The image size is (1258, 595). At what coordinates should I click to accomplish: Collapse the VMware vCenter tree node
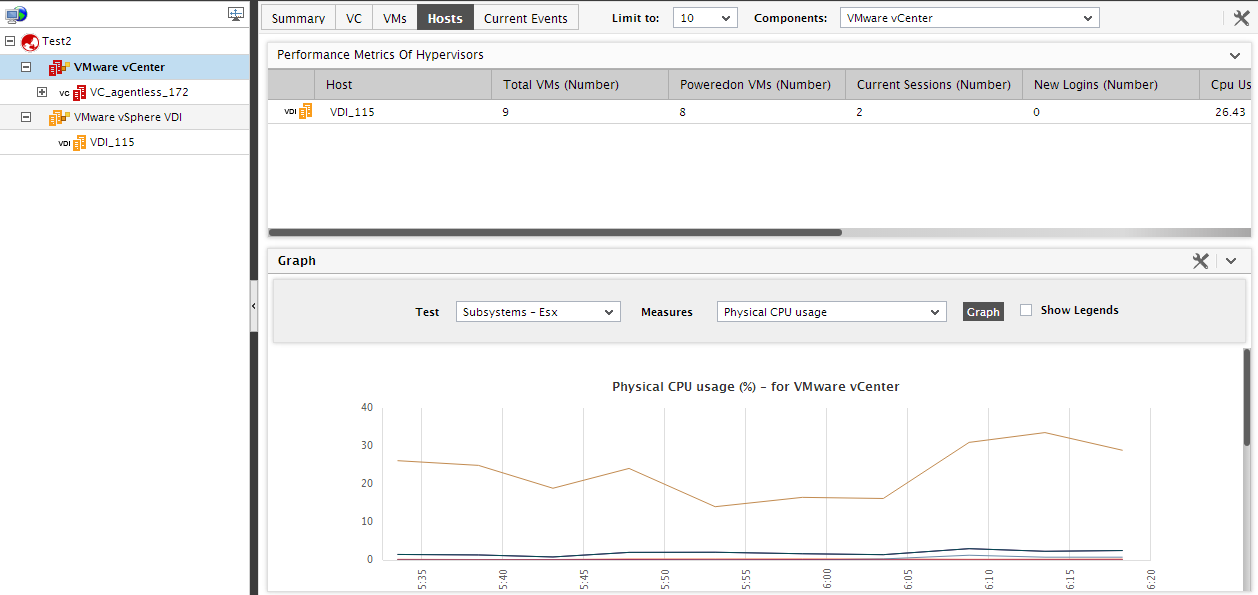point(26,67)
